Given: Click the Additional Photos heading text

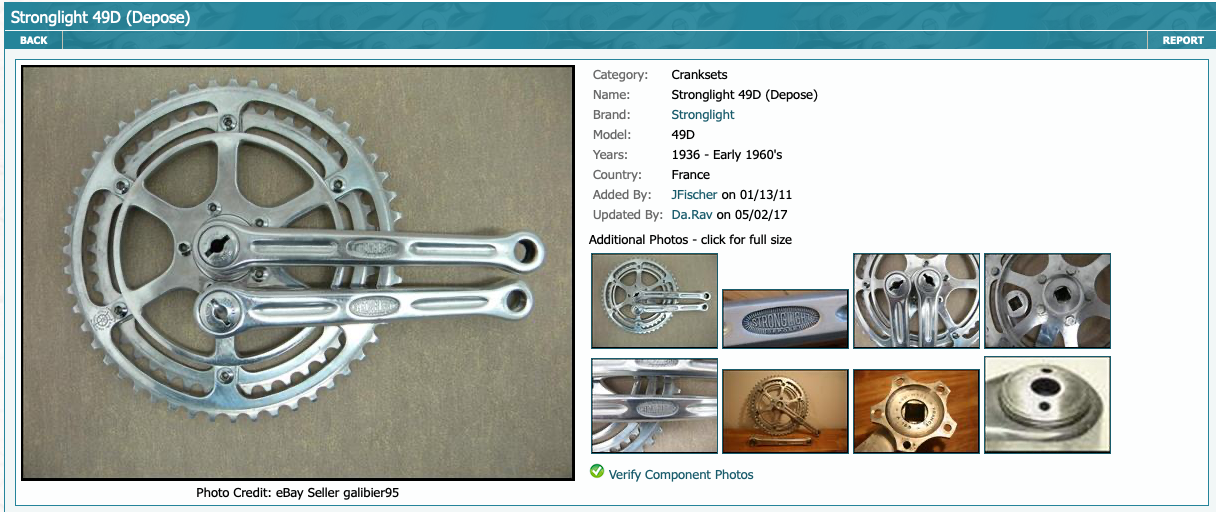Looking at the screenshot, I should click(x=690, y=240).
